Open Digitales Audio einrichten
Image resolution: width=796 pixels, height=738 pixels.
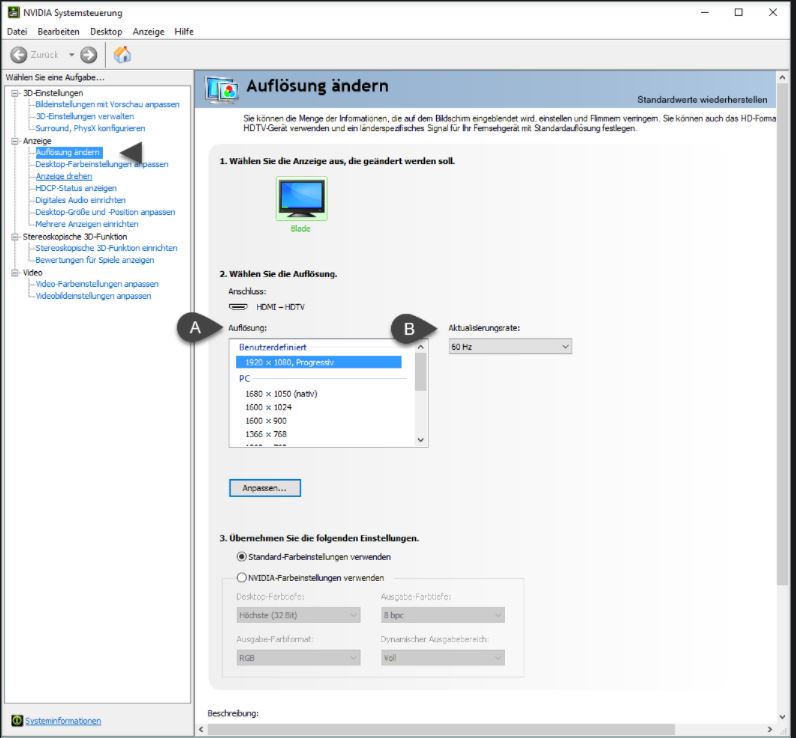80,200
